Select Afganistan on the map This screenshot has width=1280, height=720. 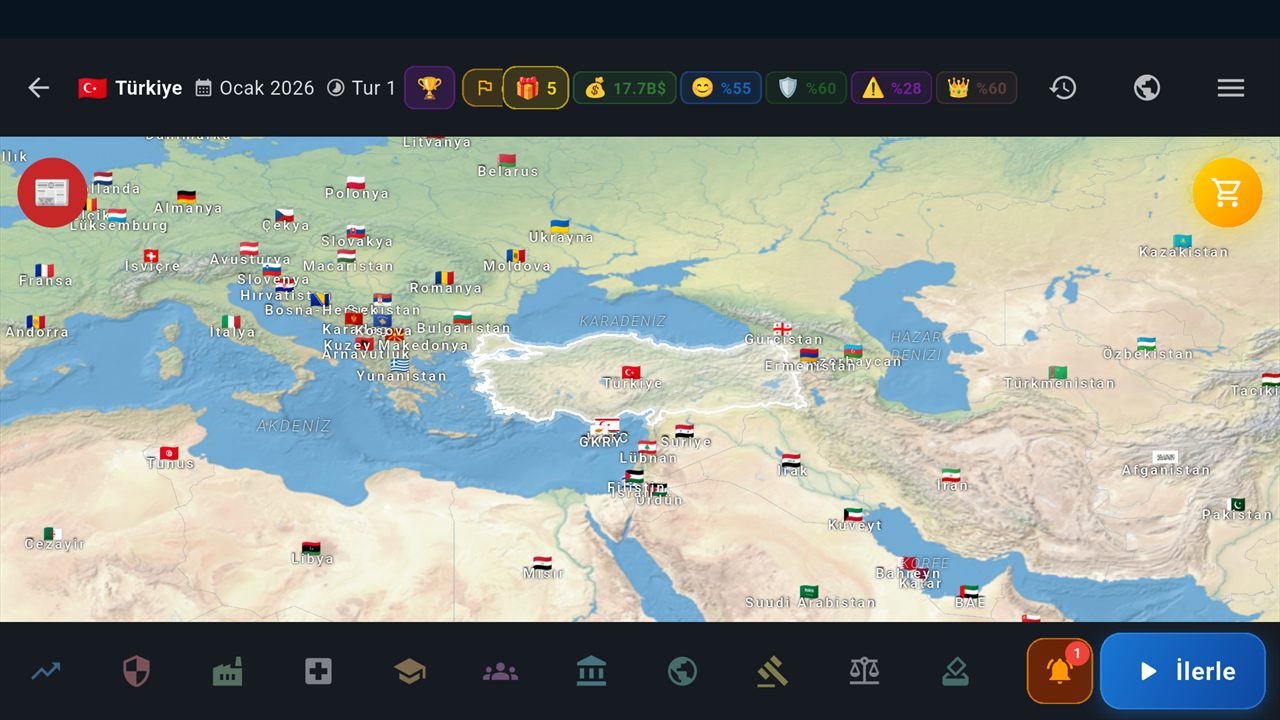1166,463
